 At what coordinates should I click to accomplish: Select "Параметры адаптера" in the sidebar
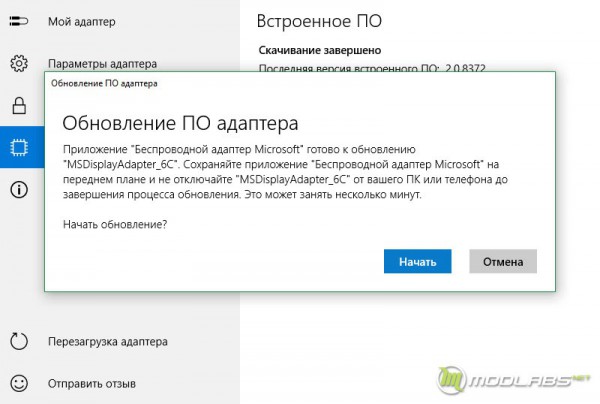pos(101,60)
